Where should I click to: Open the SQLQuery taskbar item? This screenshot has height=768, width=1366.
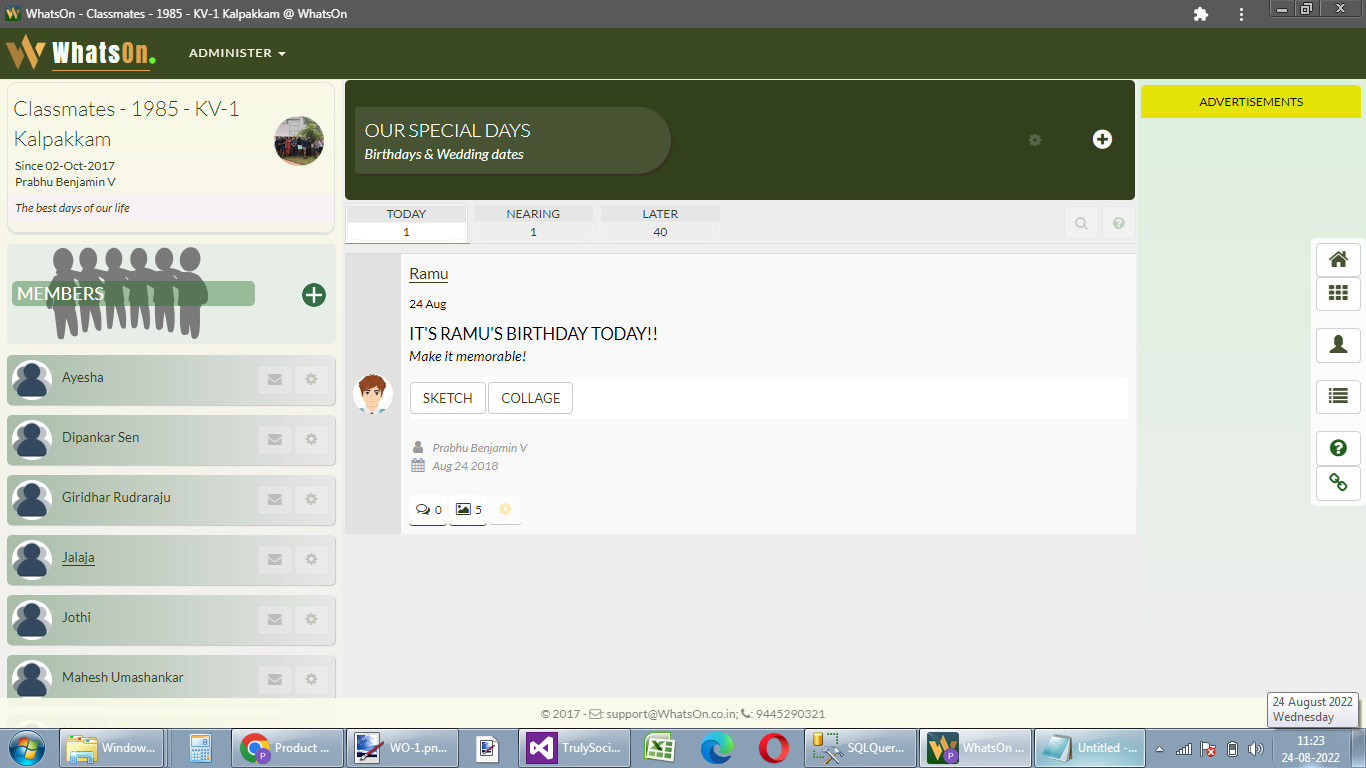(x=859, y=748)
